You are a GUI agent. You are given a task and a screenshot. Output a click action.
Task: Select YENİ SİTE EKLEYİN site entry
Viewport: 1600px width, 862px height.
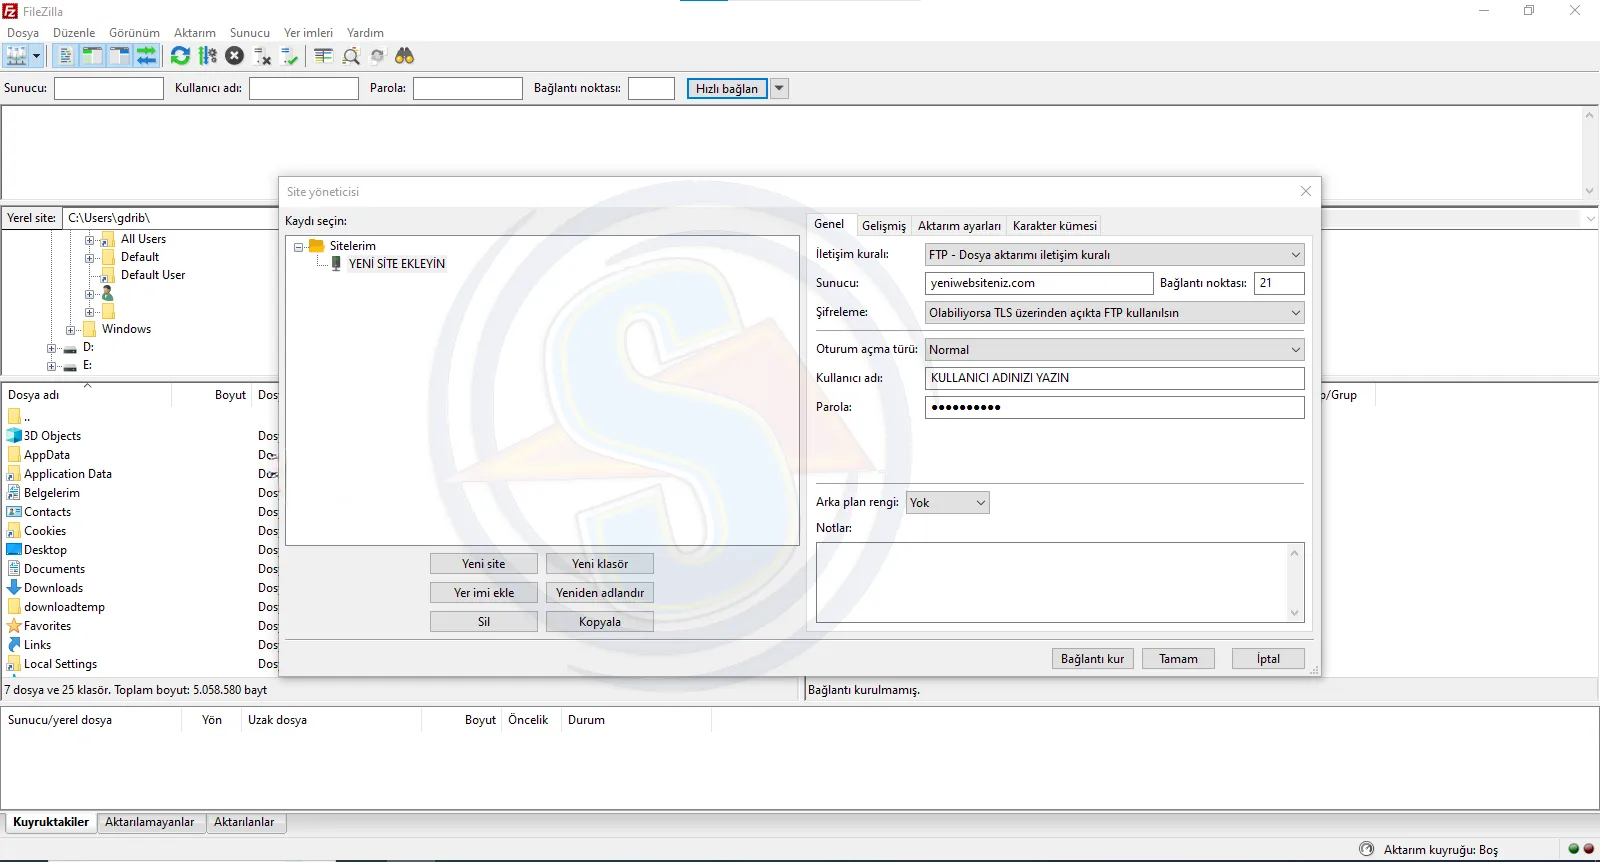point(397,264)
